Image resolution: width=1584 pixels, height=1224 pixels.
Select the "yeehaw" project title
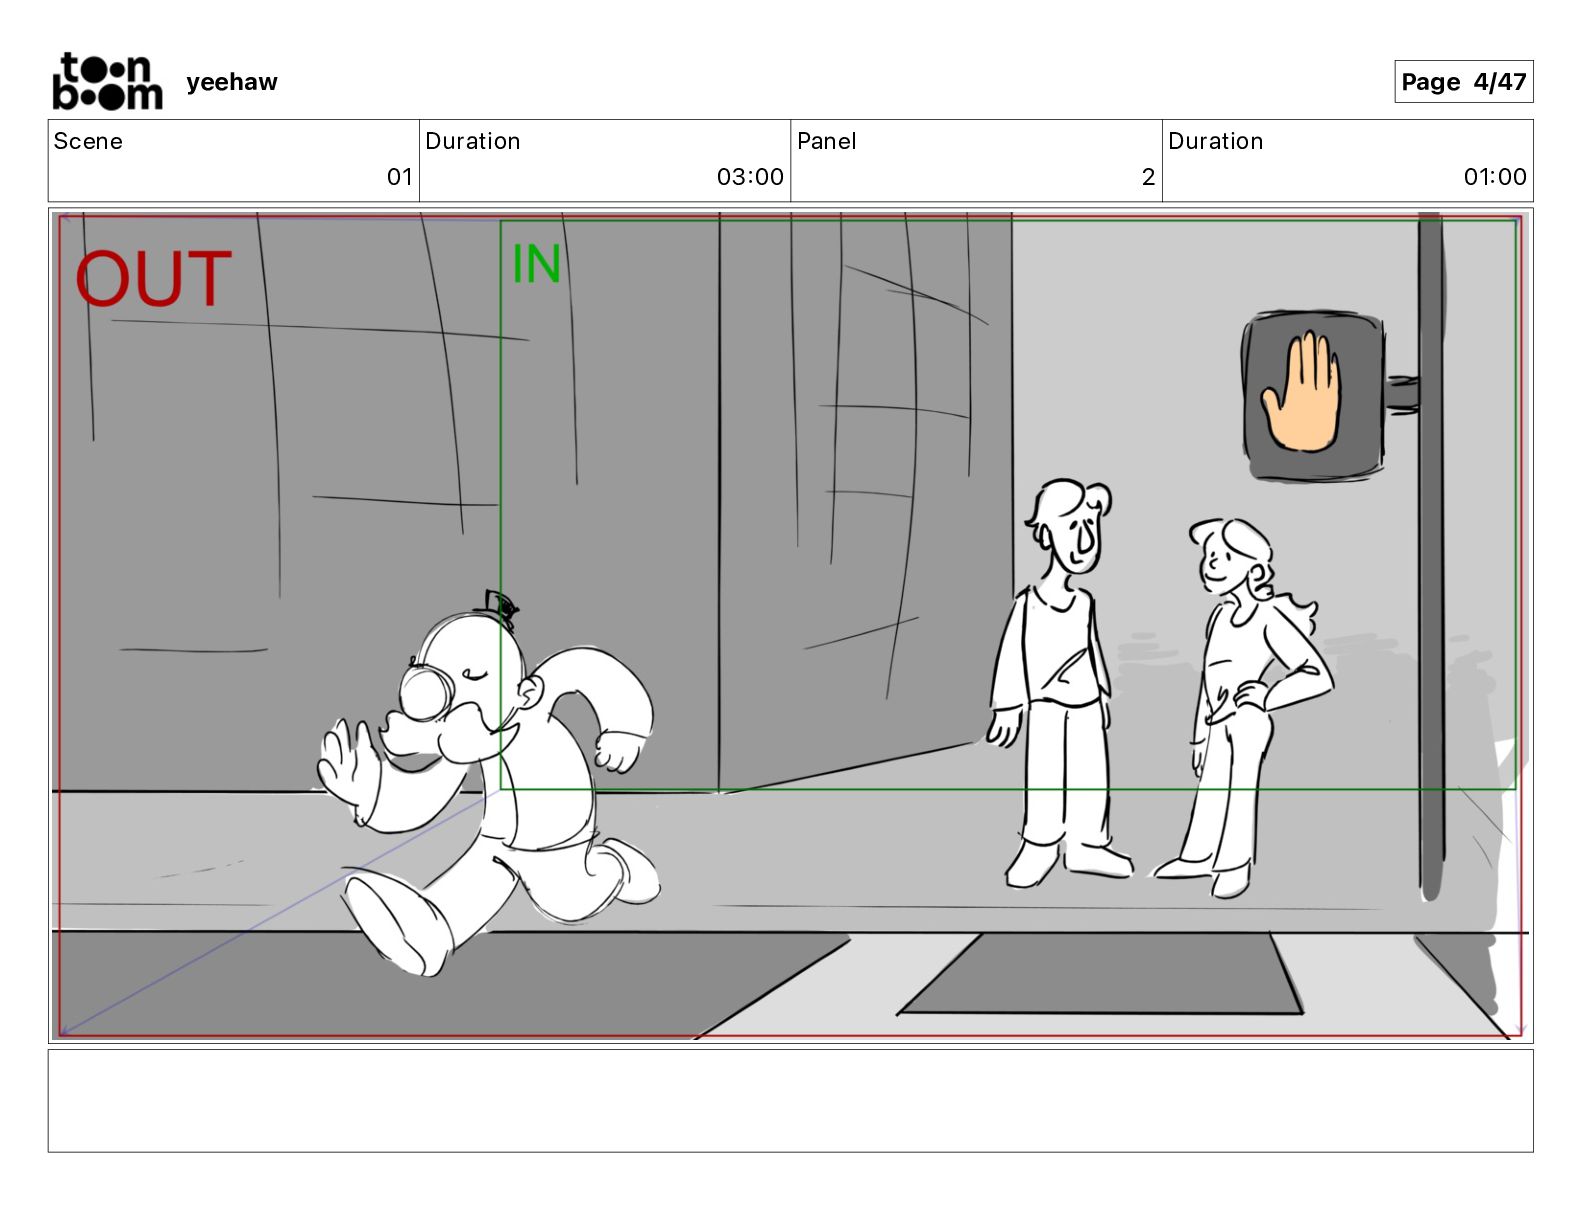coord(232,82)
